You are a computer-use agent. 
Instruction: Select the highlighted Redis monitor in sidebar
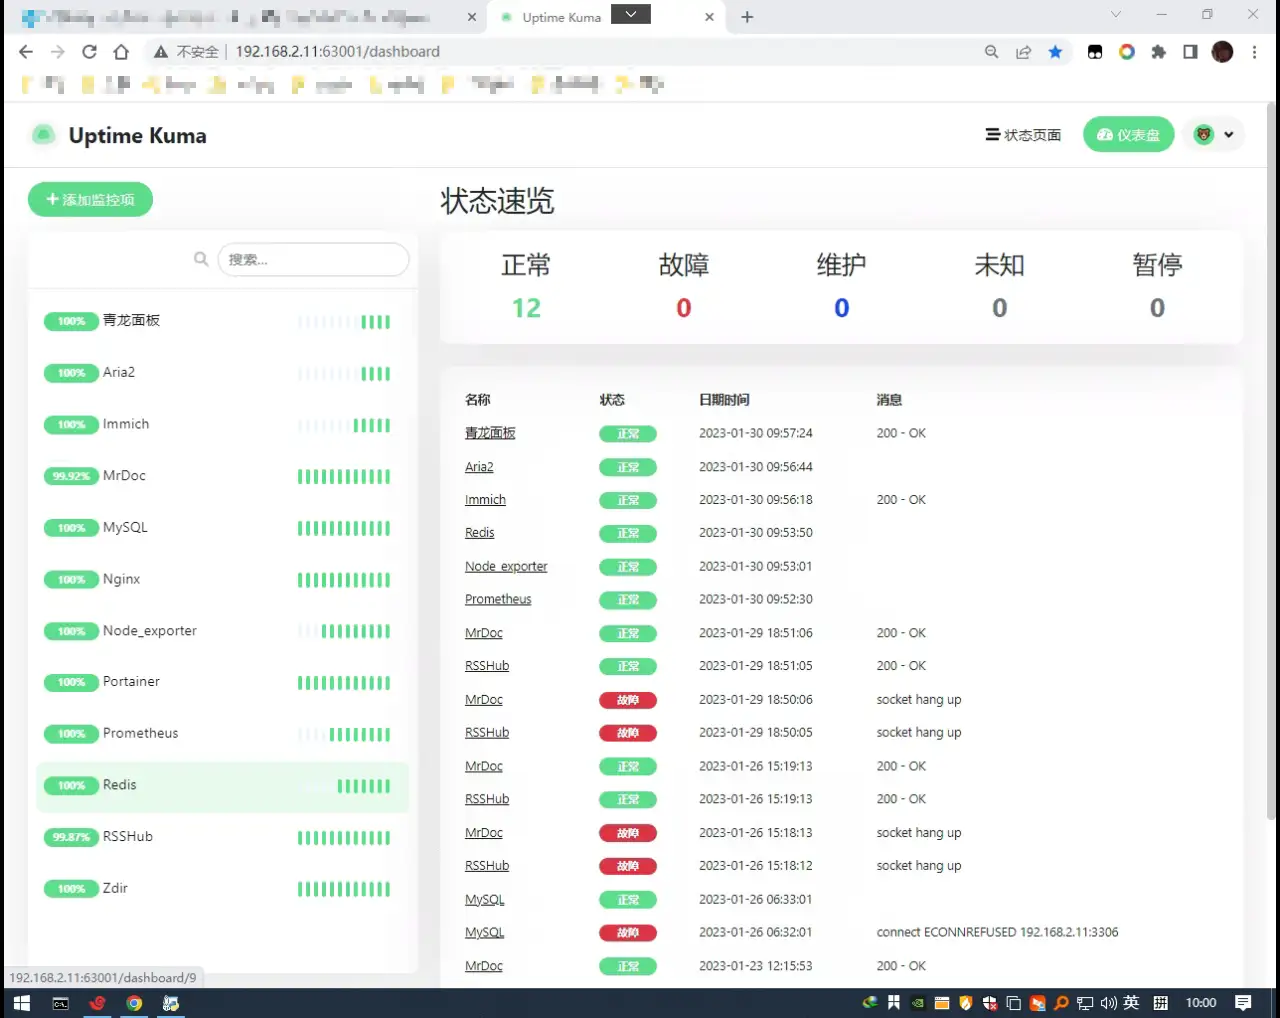click(222, 786)
